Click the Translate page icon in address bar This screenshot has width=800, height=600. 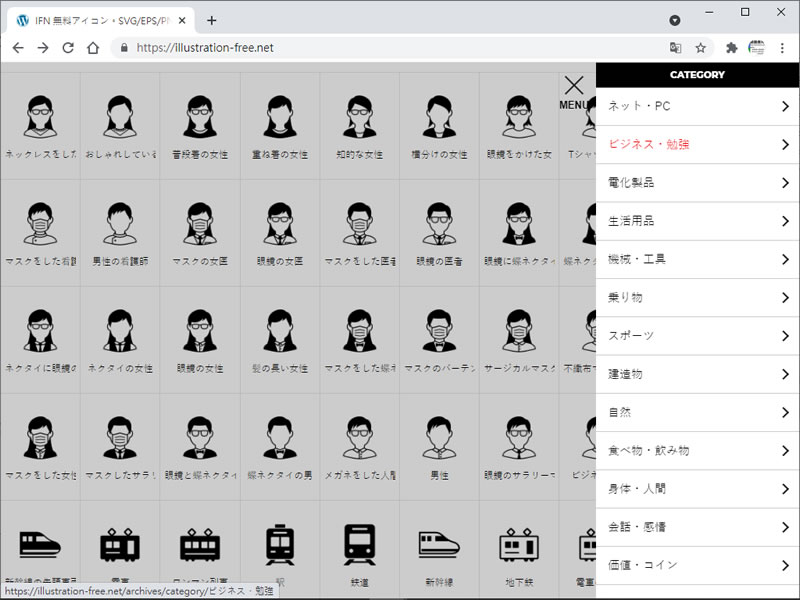pos(676,47)
